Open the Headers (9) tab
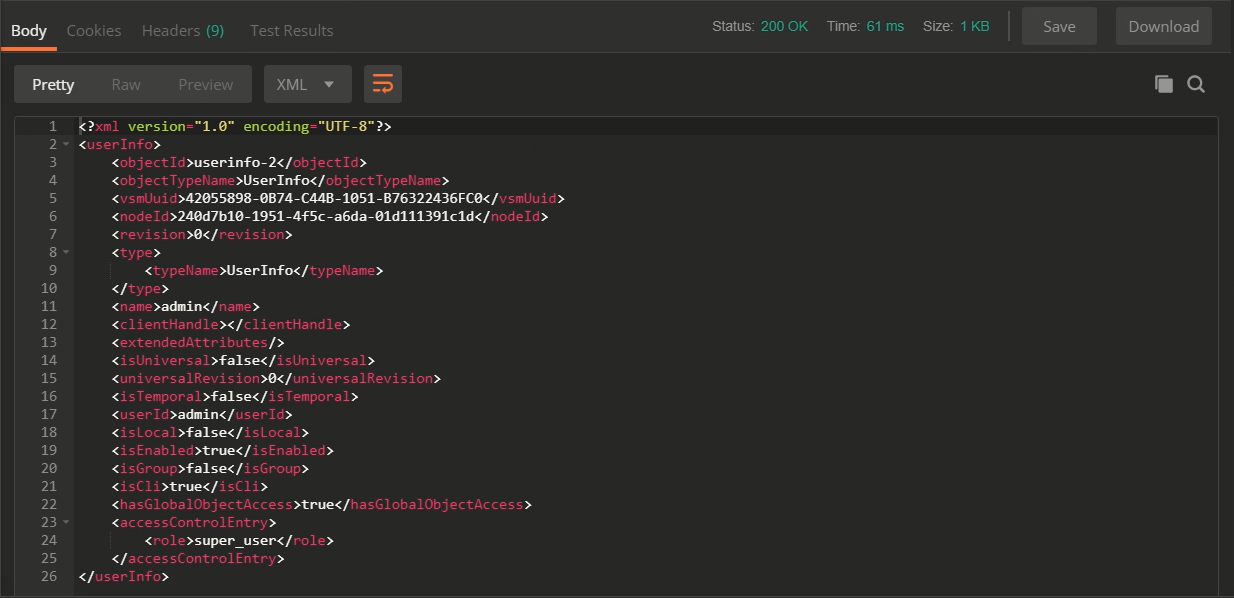Screen dimensions: 1234x598 coord(183,30)
